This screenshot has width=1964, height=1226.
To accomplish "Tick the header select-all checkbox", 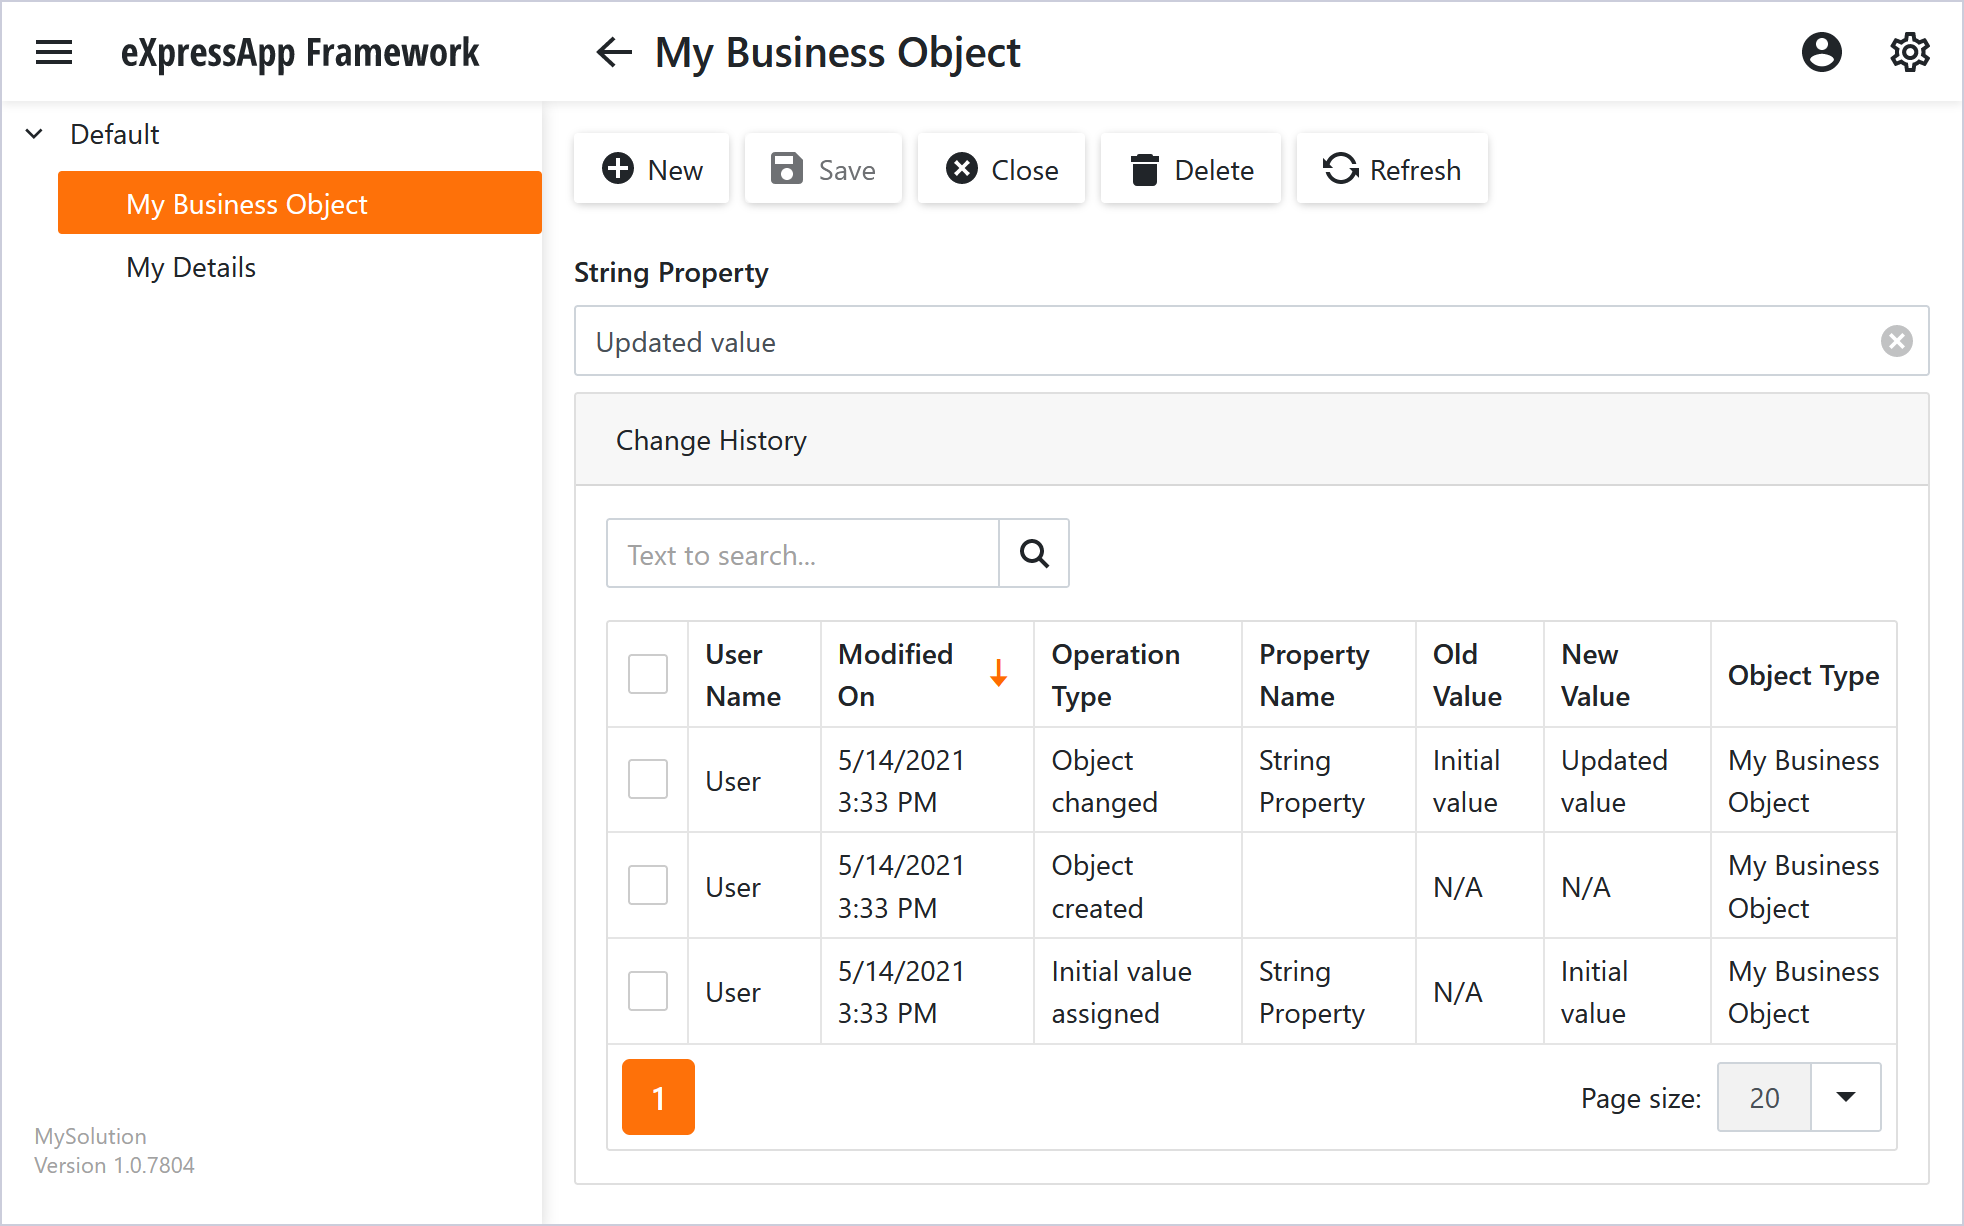I will (x=648, y=674).
